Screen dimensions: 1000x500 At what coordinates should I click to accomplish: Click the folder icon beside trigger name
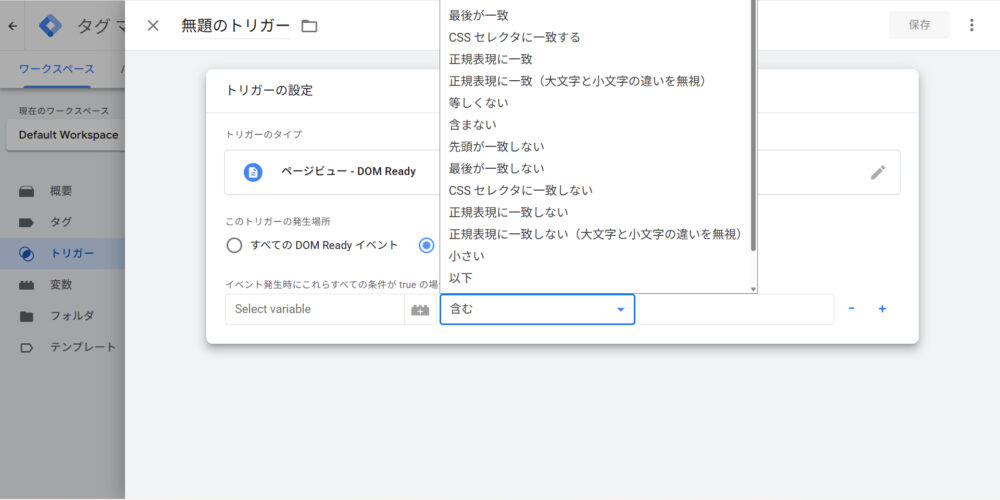point(309,26)
